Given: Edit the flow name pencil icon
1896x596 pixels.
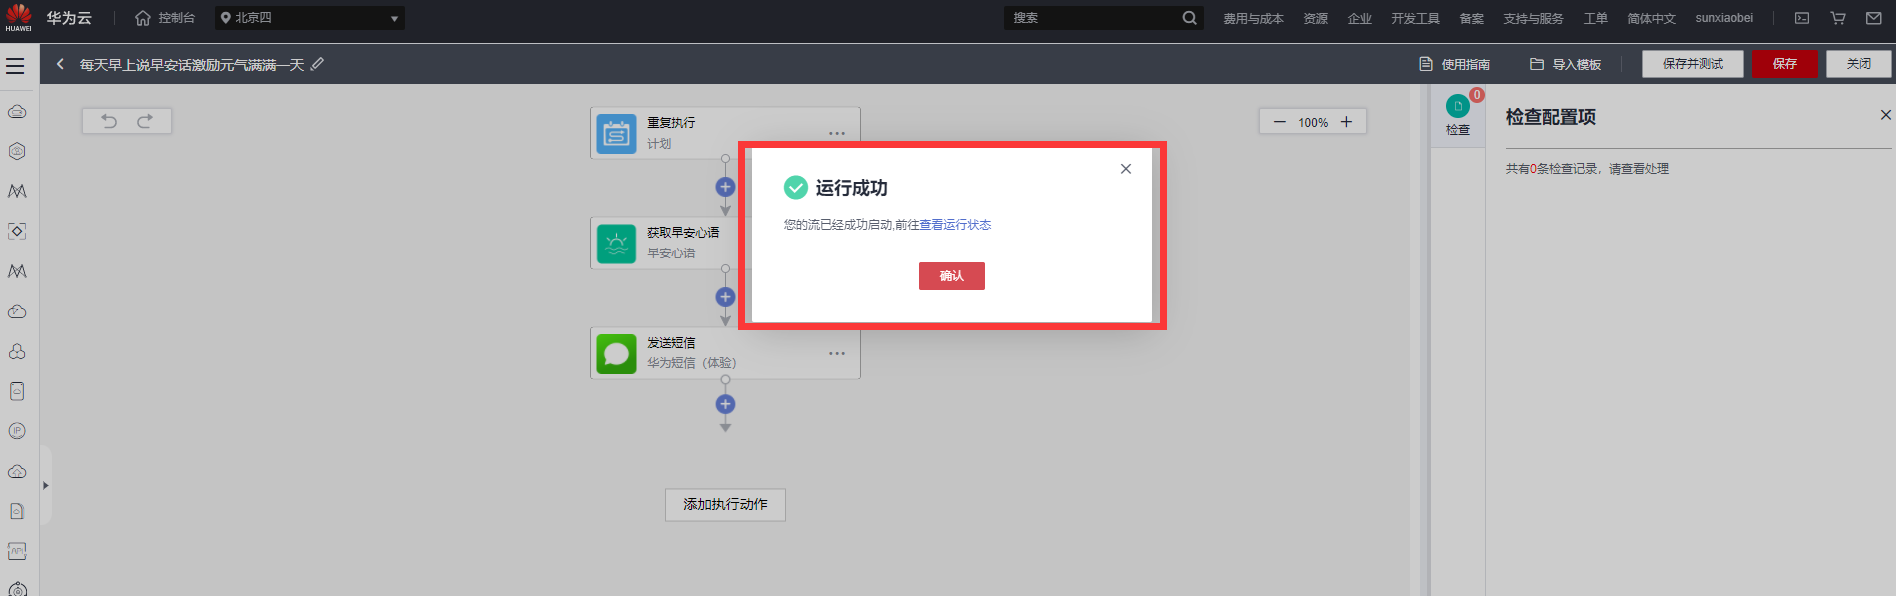Looking at the screenshot, I should tap(317, 64).
